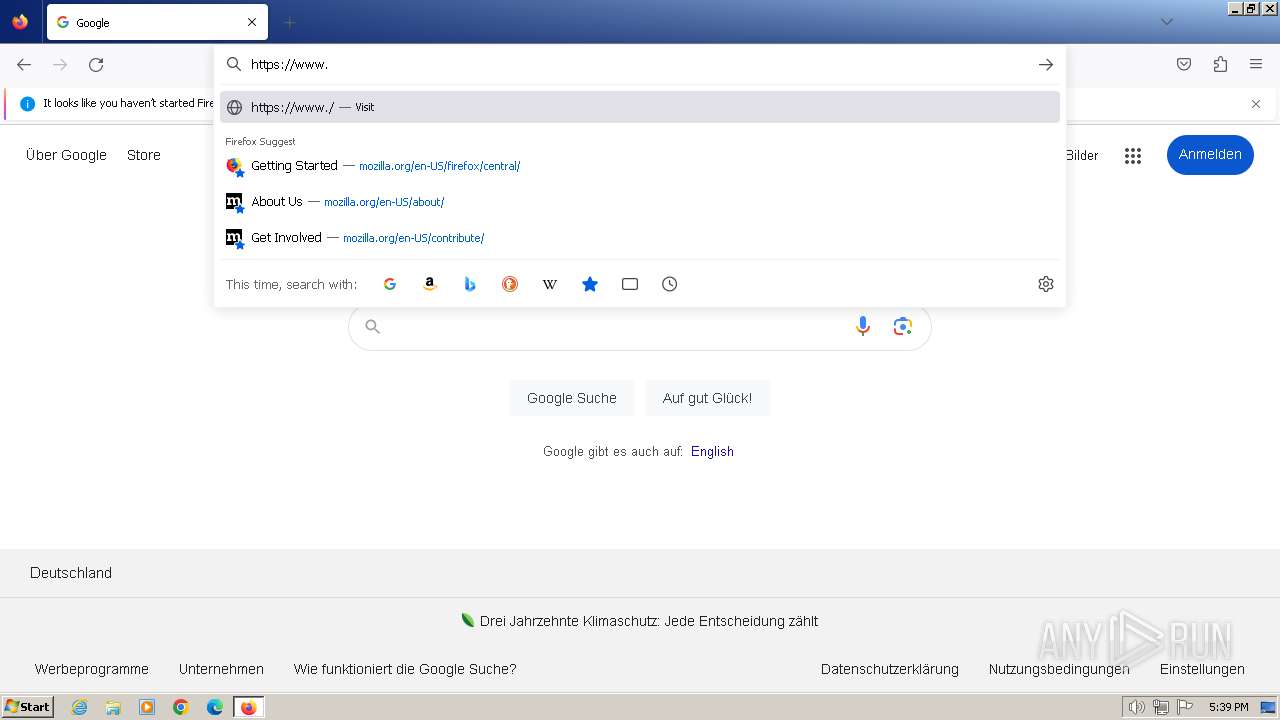Image resolution: width=1280 pixels, height=720 pixels.
Task: Open Werbeprogramme footer link
Action: click(x=92, y=669)
